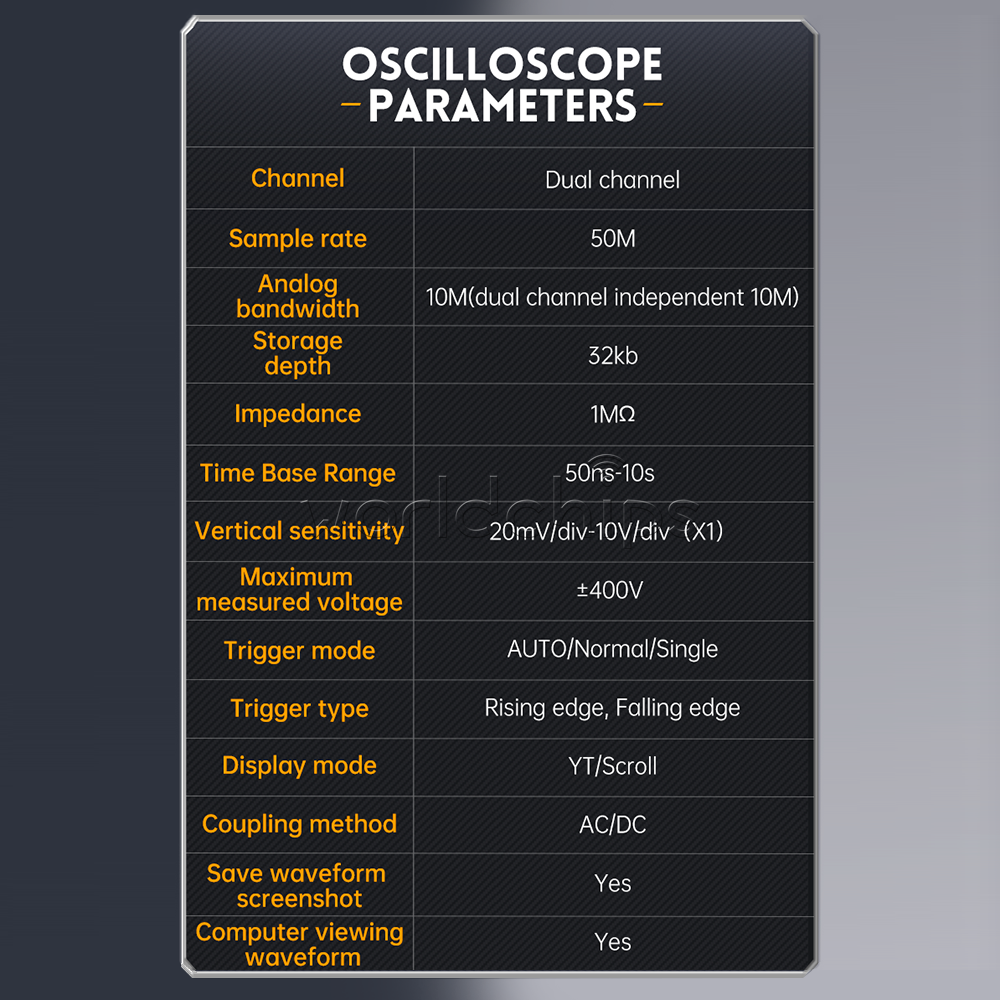This screenshot has height=1000, width=1000.
Task: Click the AC/DC coupling value
Action: tap(613, 825)
